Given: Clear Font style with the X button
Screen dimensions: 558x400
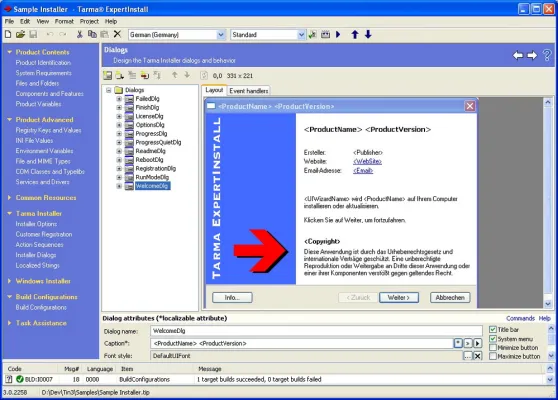Looking at the screenshot, I should 478,356.
